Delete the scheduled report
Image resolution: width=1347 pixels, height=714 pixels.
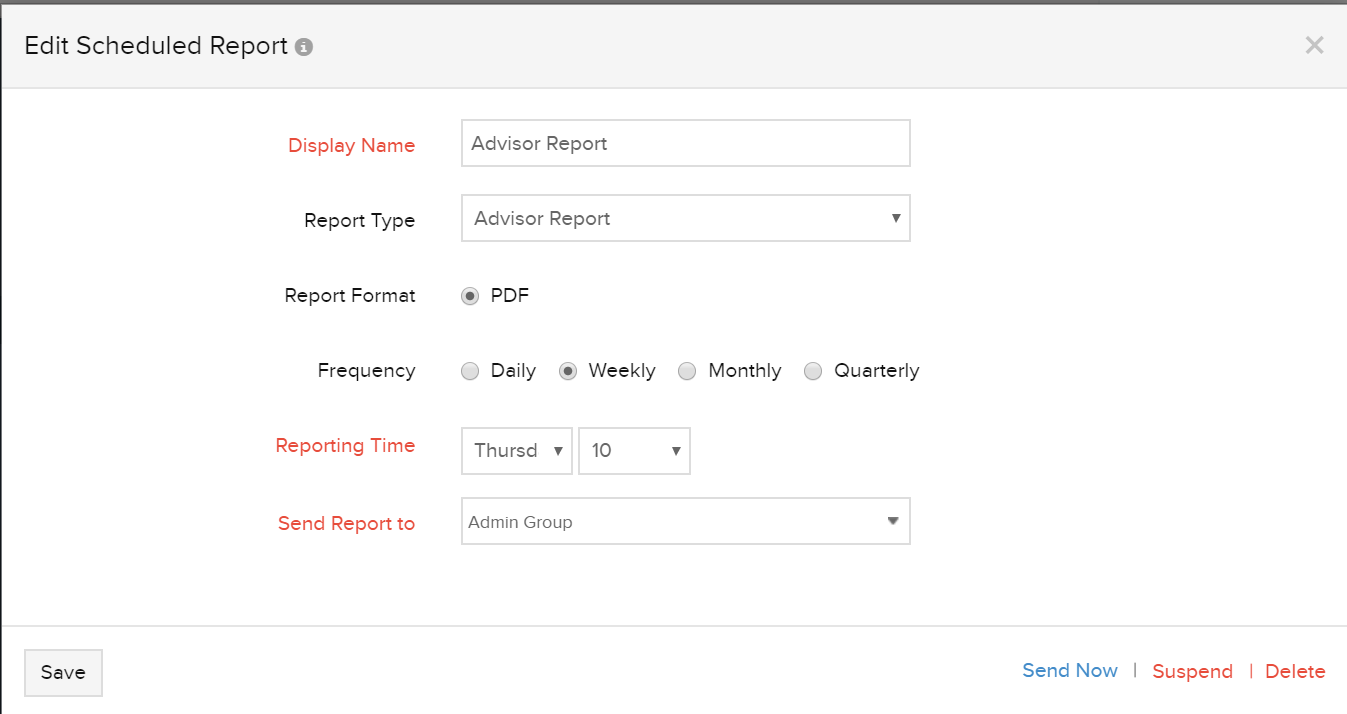point(1295,672)
